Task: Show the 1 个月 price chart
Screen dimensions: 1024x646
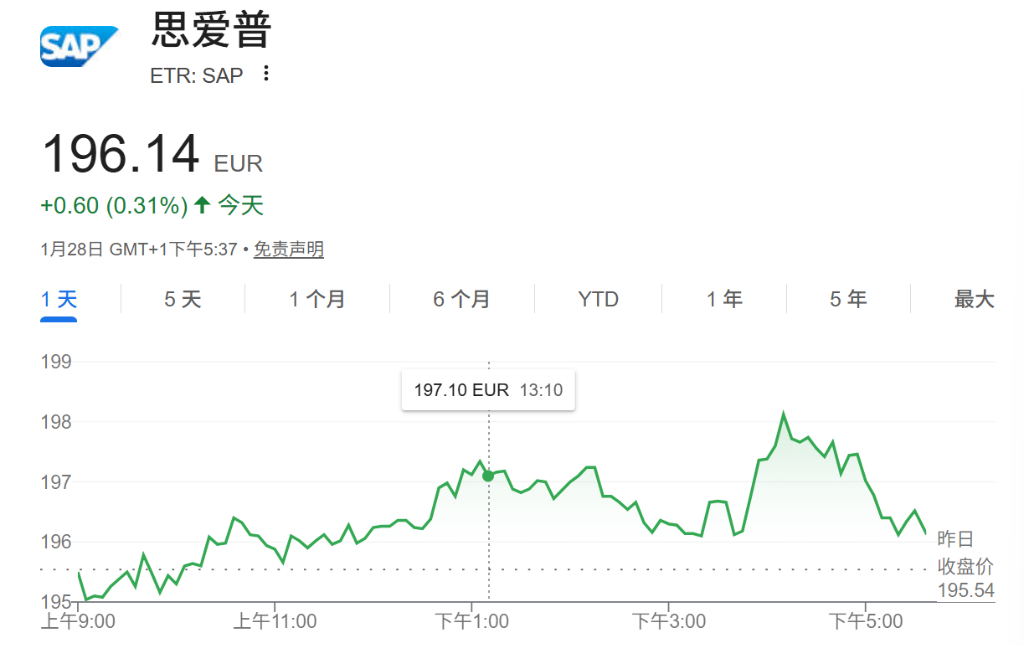Action: 317,299
